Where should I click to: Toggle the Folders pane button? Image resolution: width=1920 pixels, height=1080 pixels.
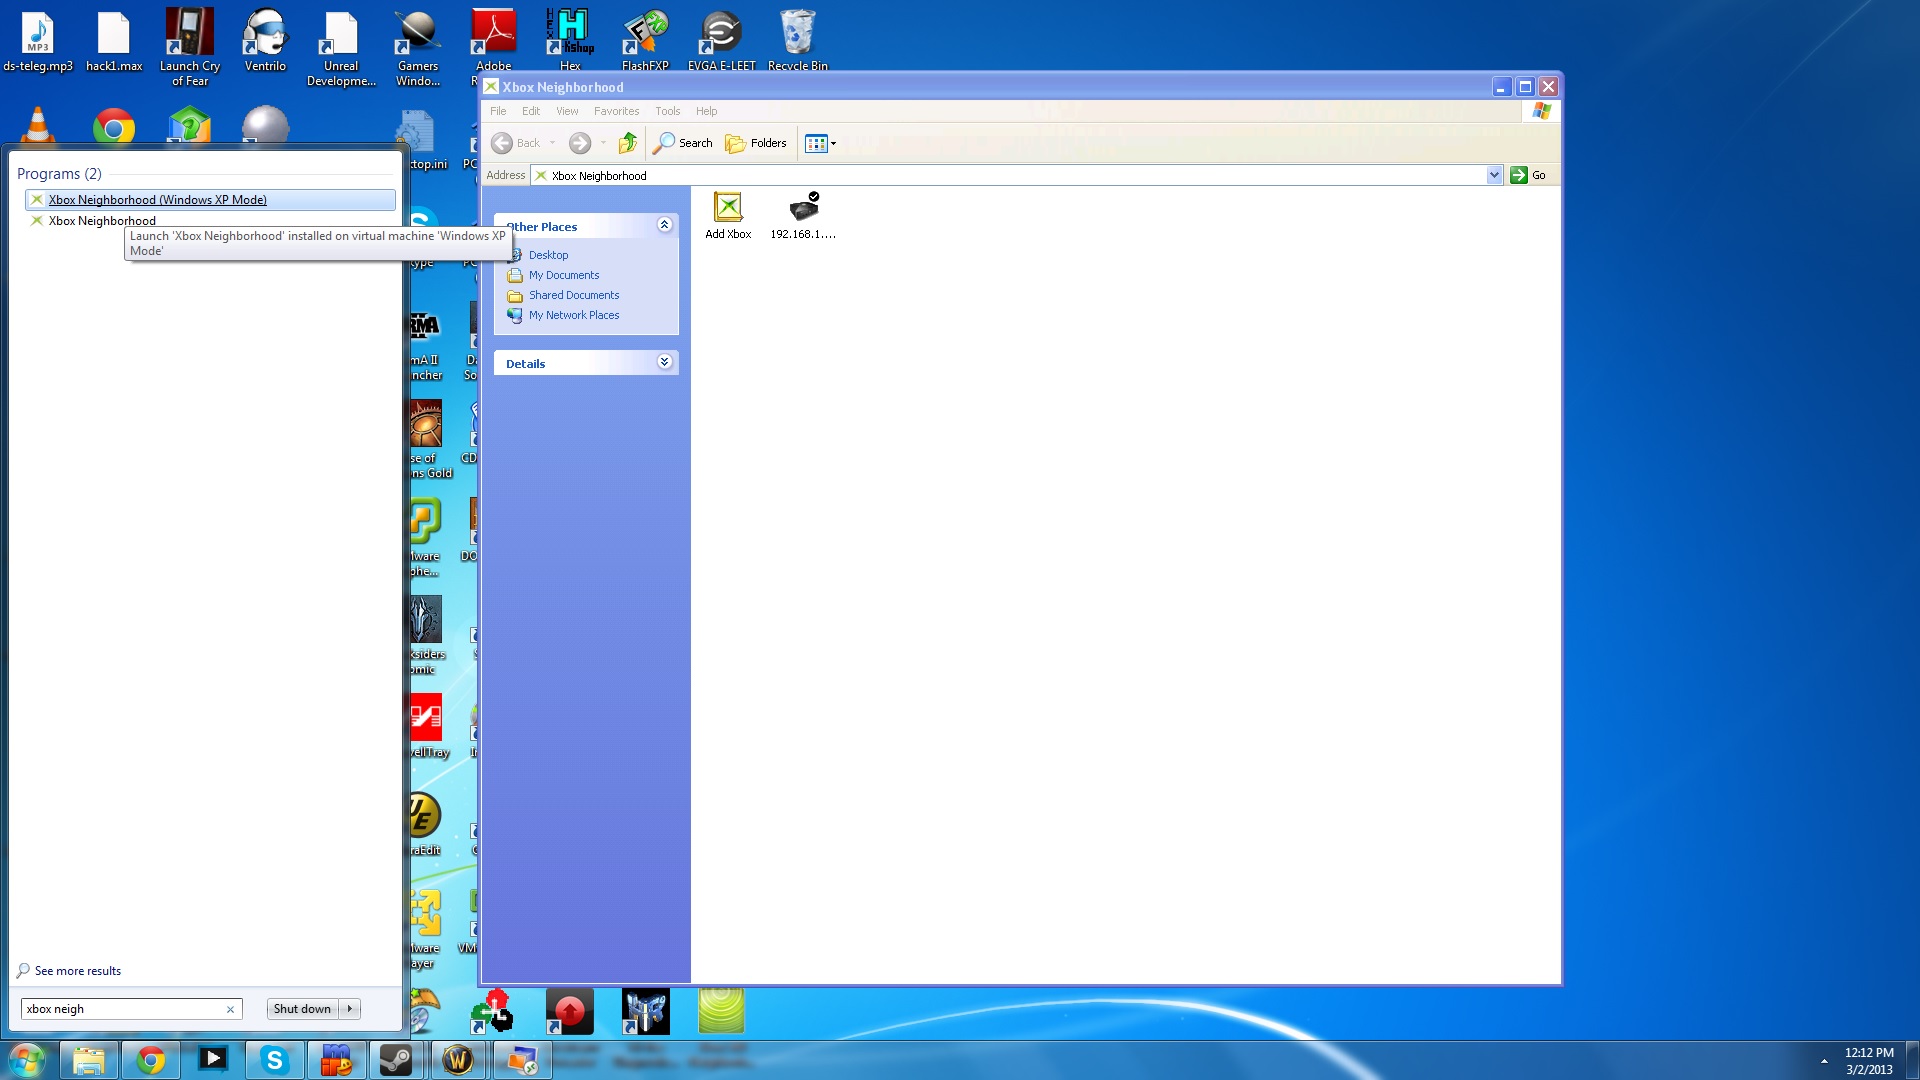[756, 143]
